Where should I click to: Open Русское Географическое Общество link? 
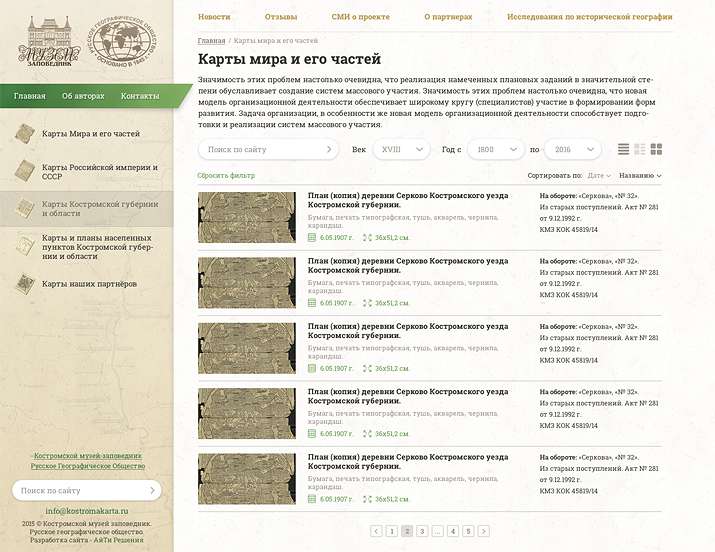(x=88, y=466)
